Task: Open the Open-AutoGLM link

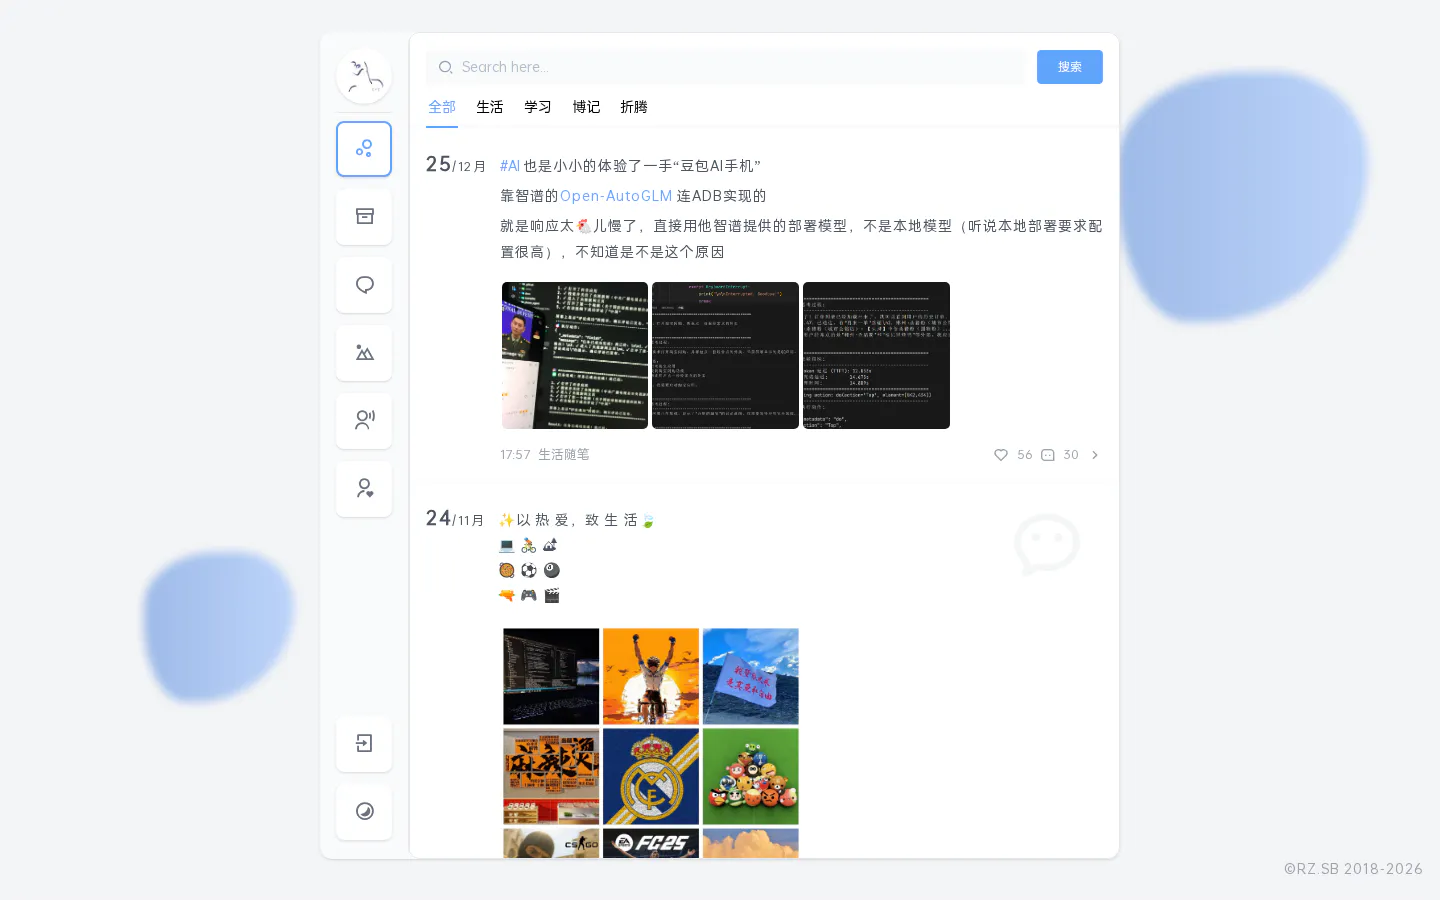Action: tap(616, 196)
